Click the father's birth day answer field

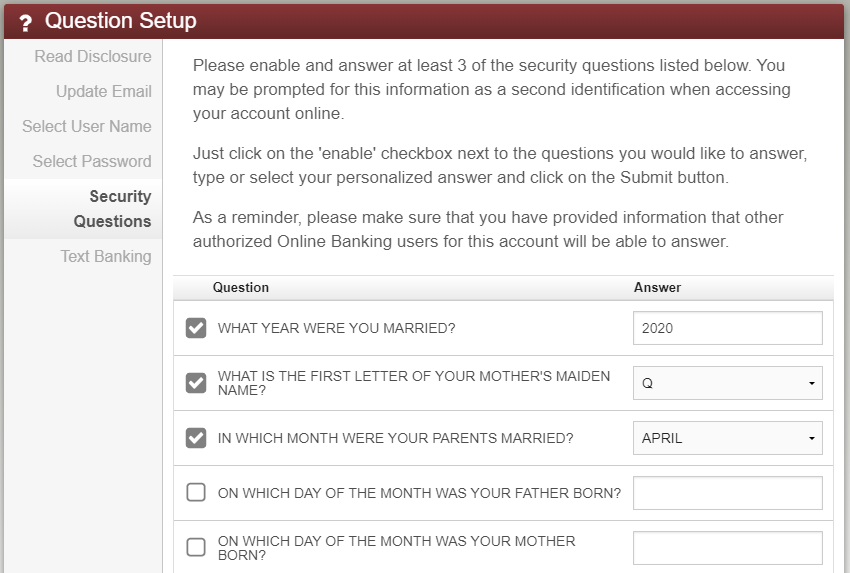click(x=727, y=493)
